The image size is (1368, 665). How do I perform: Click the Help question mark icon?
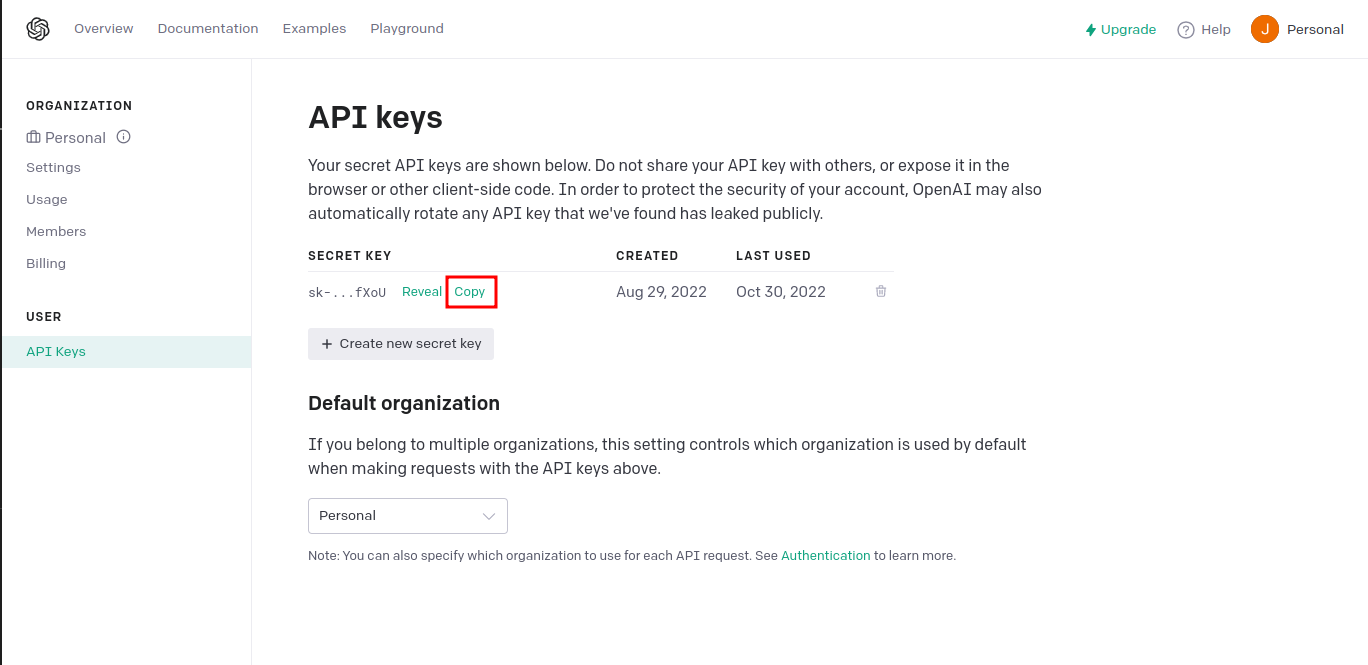tap(1186, 30)
